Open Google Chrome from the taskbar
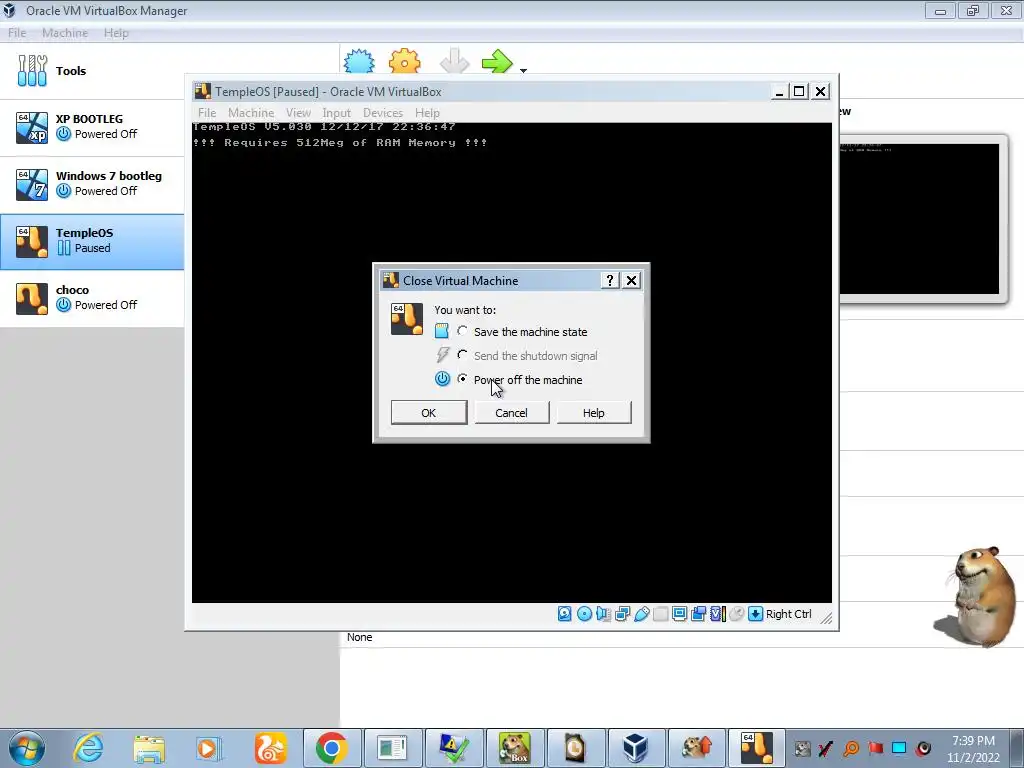The width and height of the screenshot is (1024, 768). point(331,748)
